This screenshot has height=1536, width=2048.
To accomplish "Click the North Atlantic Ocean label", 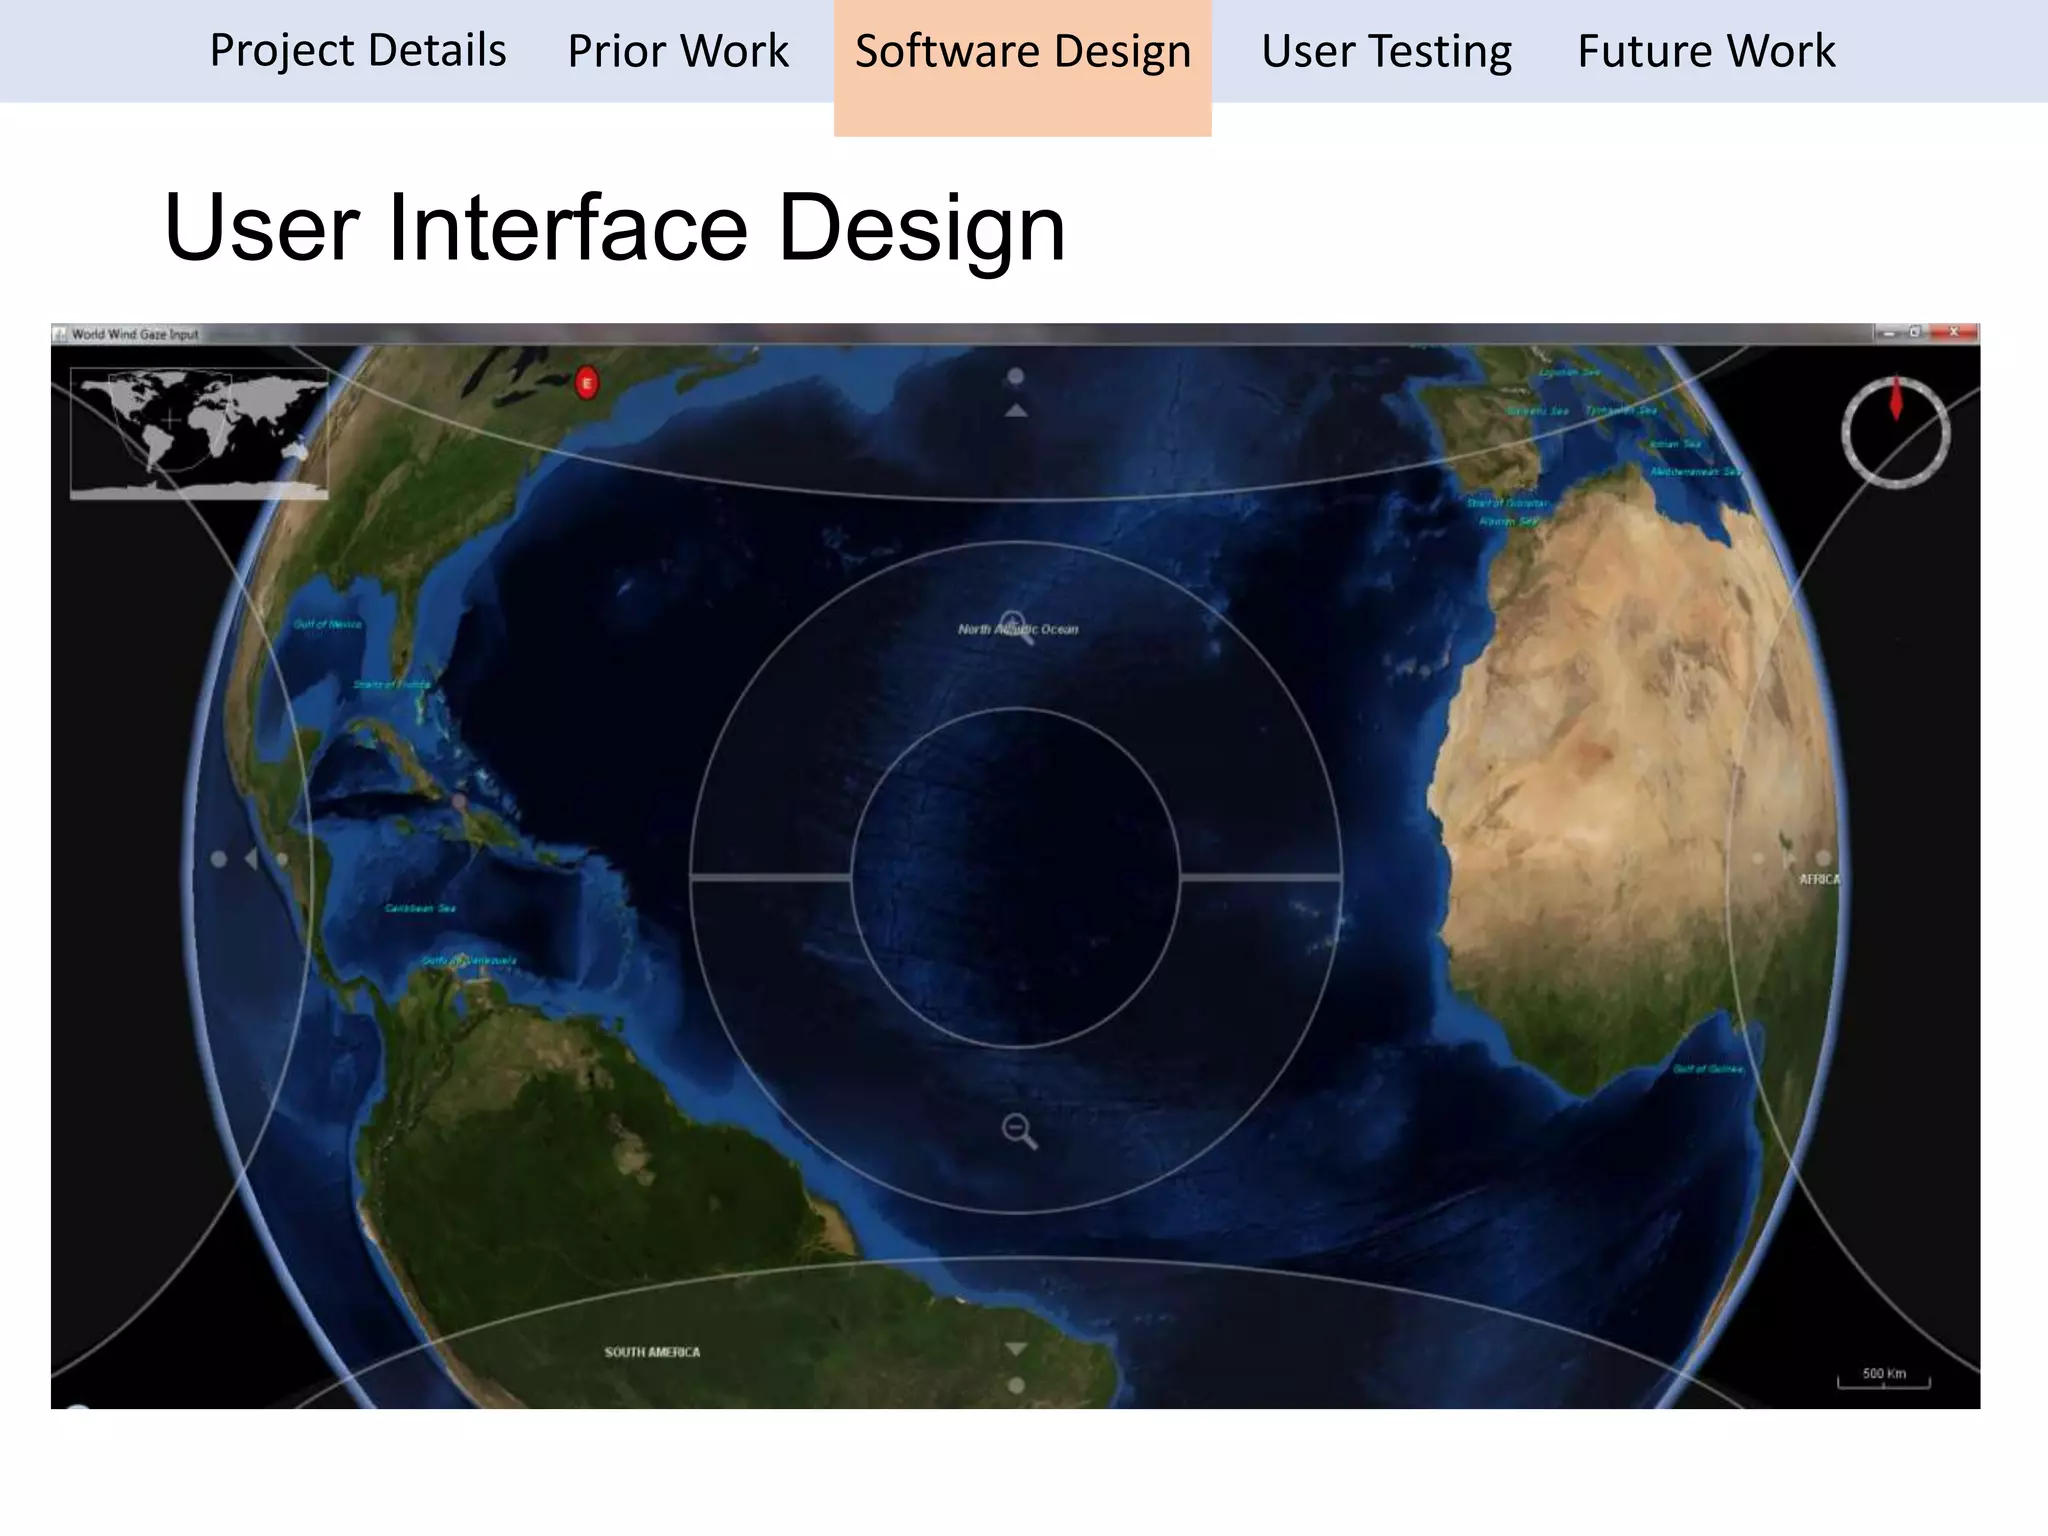I will pyautogui.click(x=1018, y=629).
